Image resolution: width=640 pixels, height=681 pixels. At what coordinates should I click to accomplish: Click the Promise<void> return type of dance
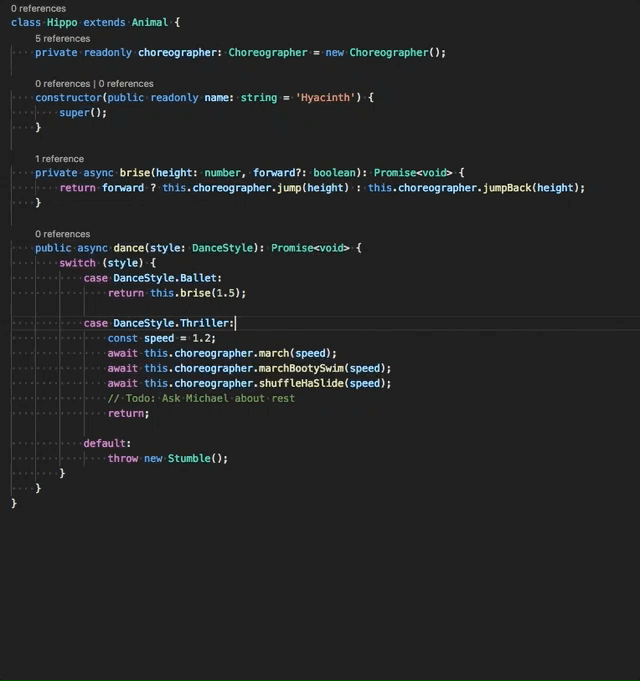[310, 248]
